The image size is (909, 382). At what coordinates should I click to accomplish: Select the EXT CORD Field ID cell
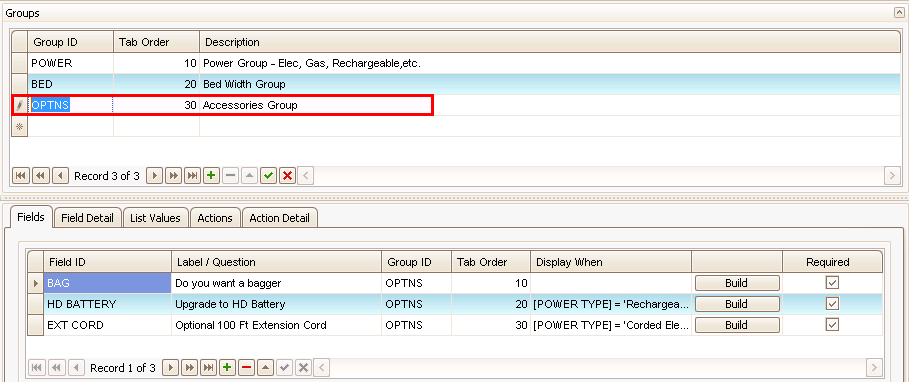tap(107, 325)
